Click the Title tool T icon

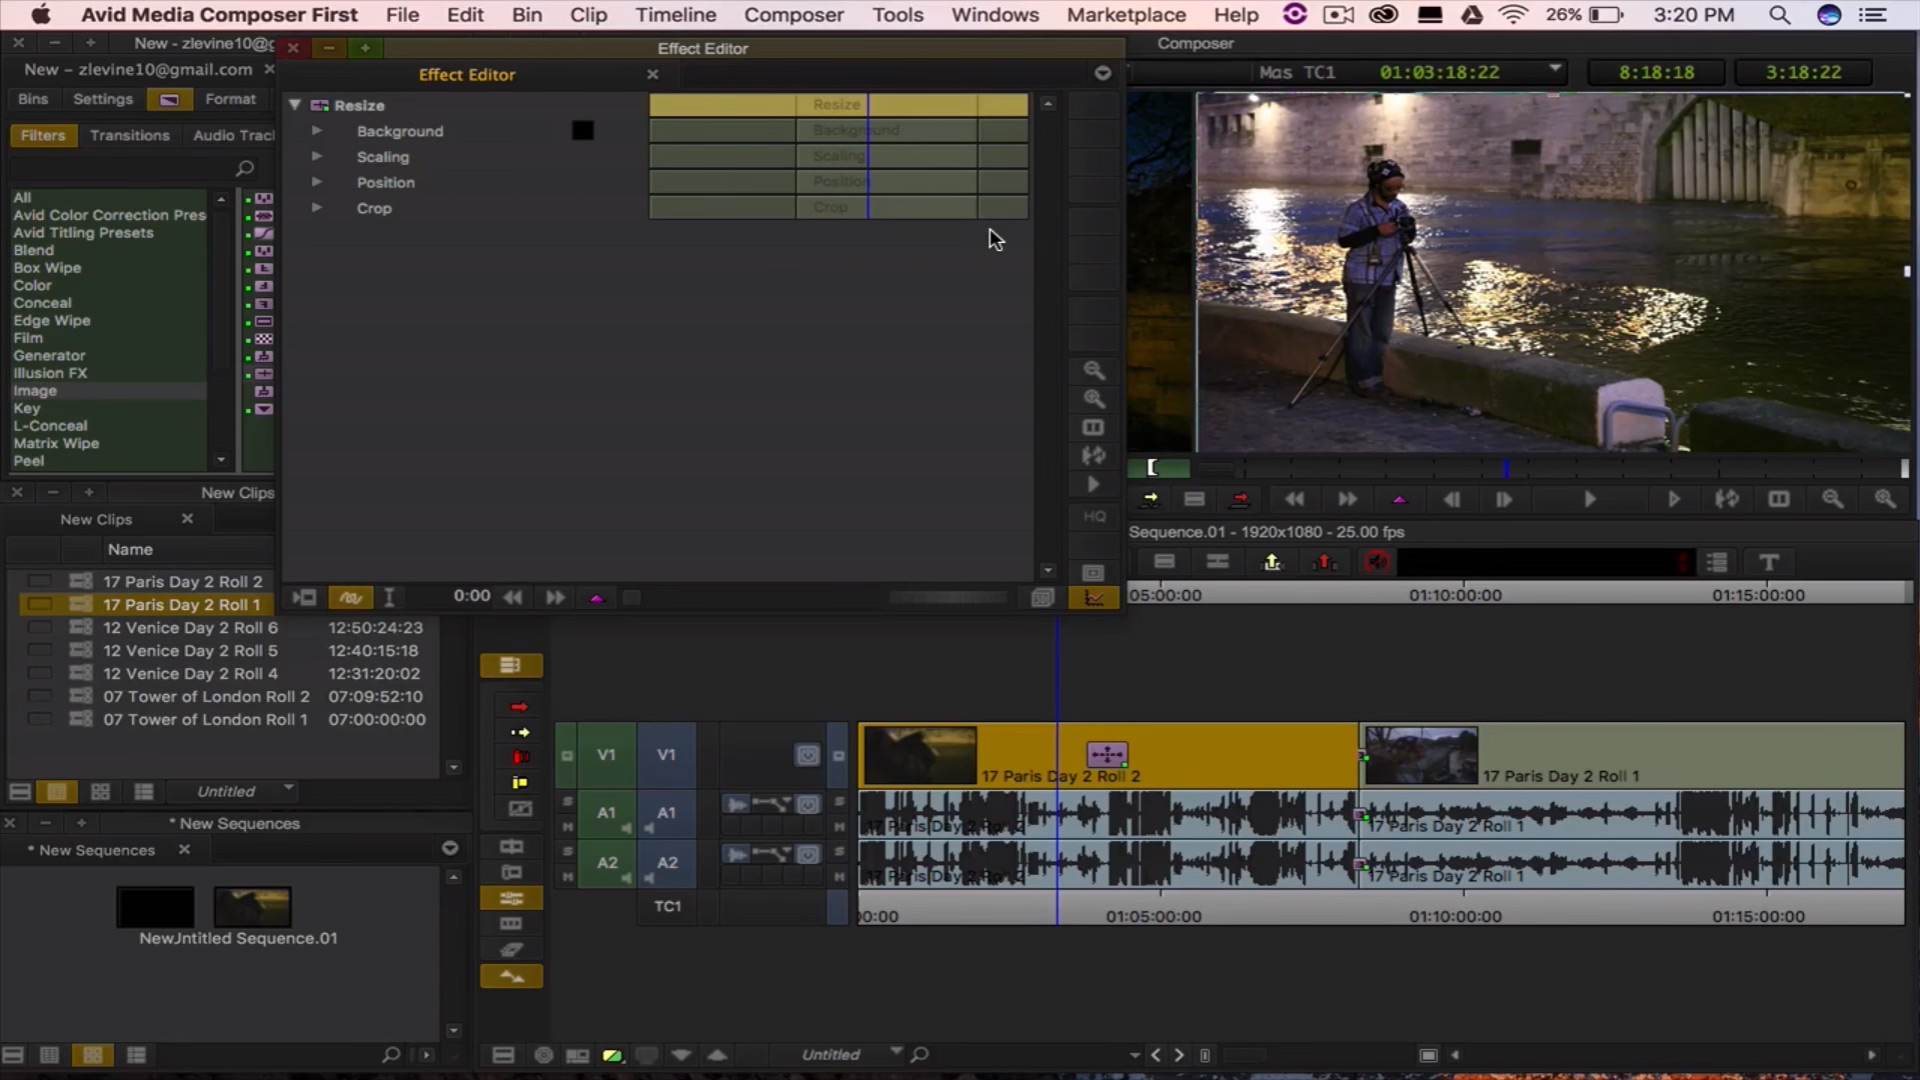1768,562
